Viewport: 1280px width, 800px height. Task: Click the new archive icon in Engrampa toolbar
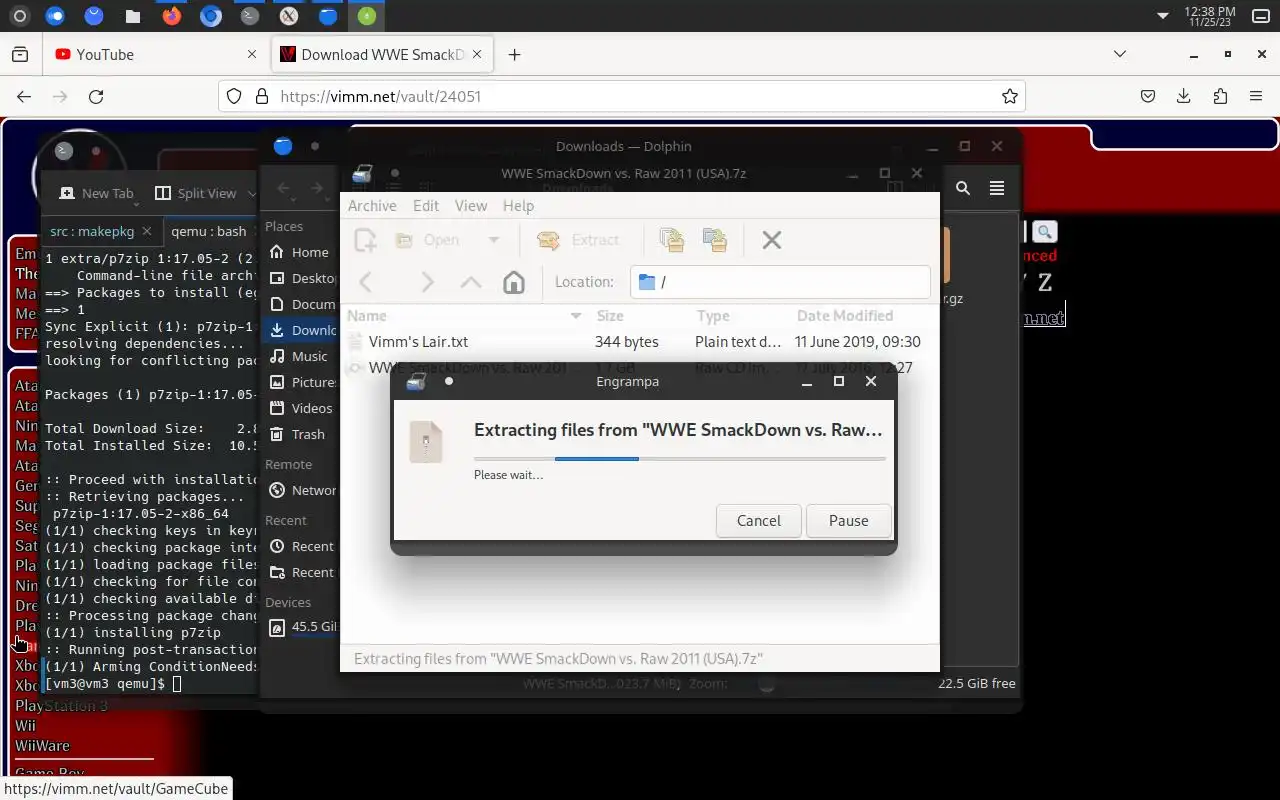tap(366, 240)
